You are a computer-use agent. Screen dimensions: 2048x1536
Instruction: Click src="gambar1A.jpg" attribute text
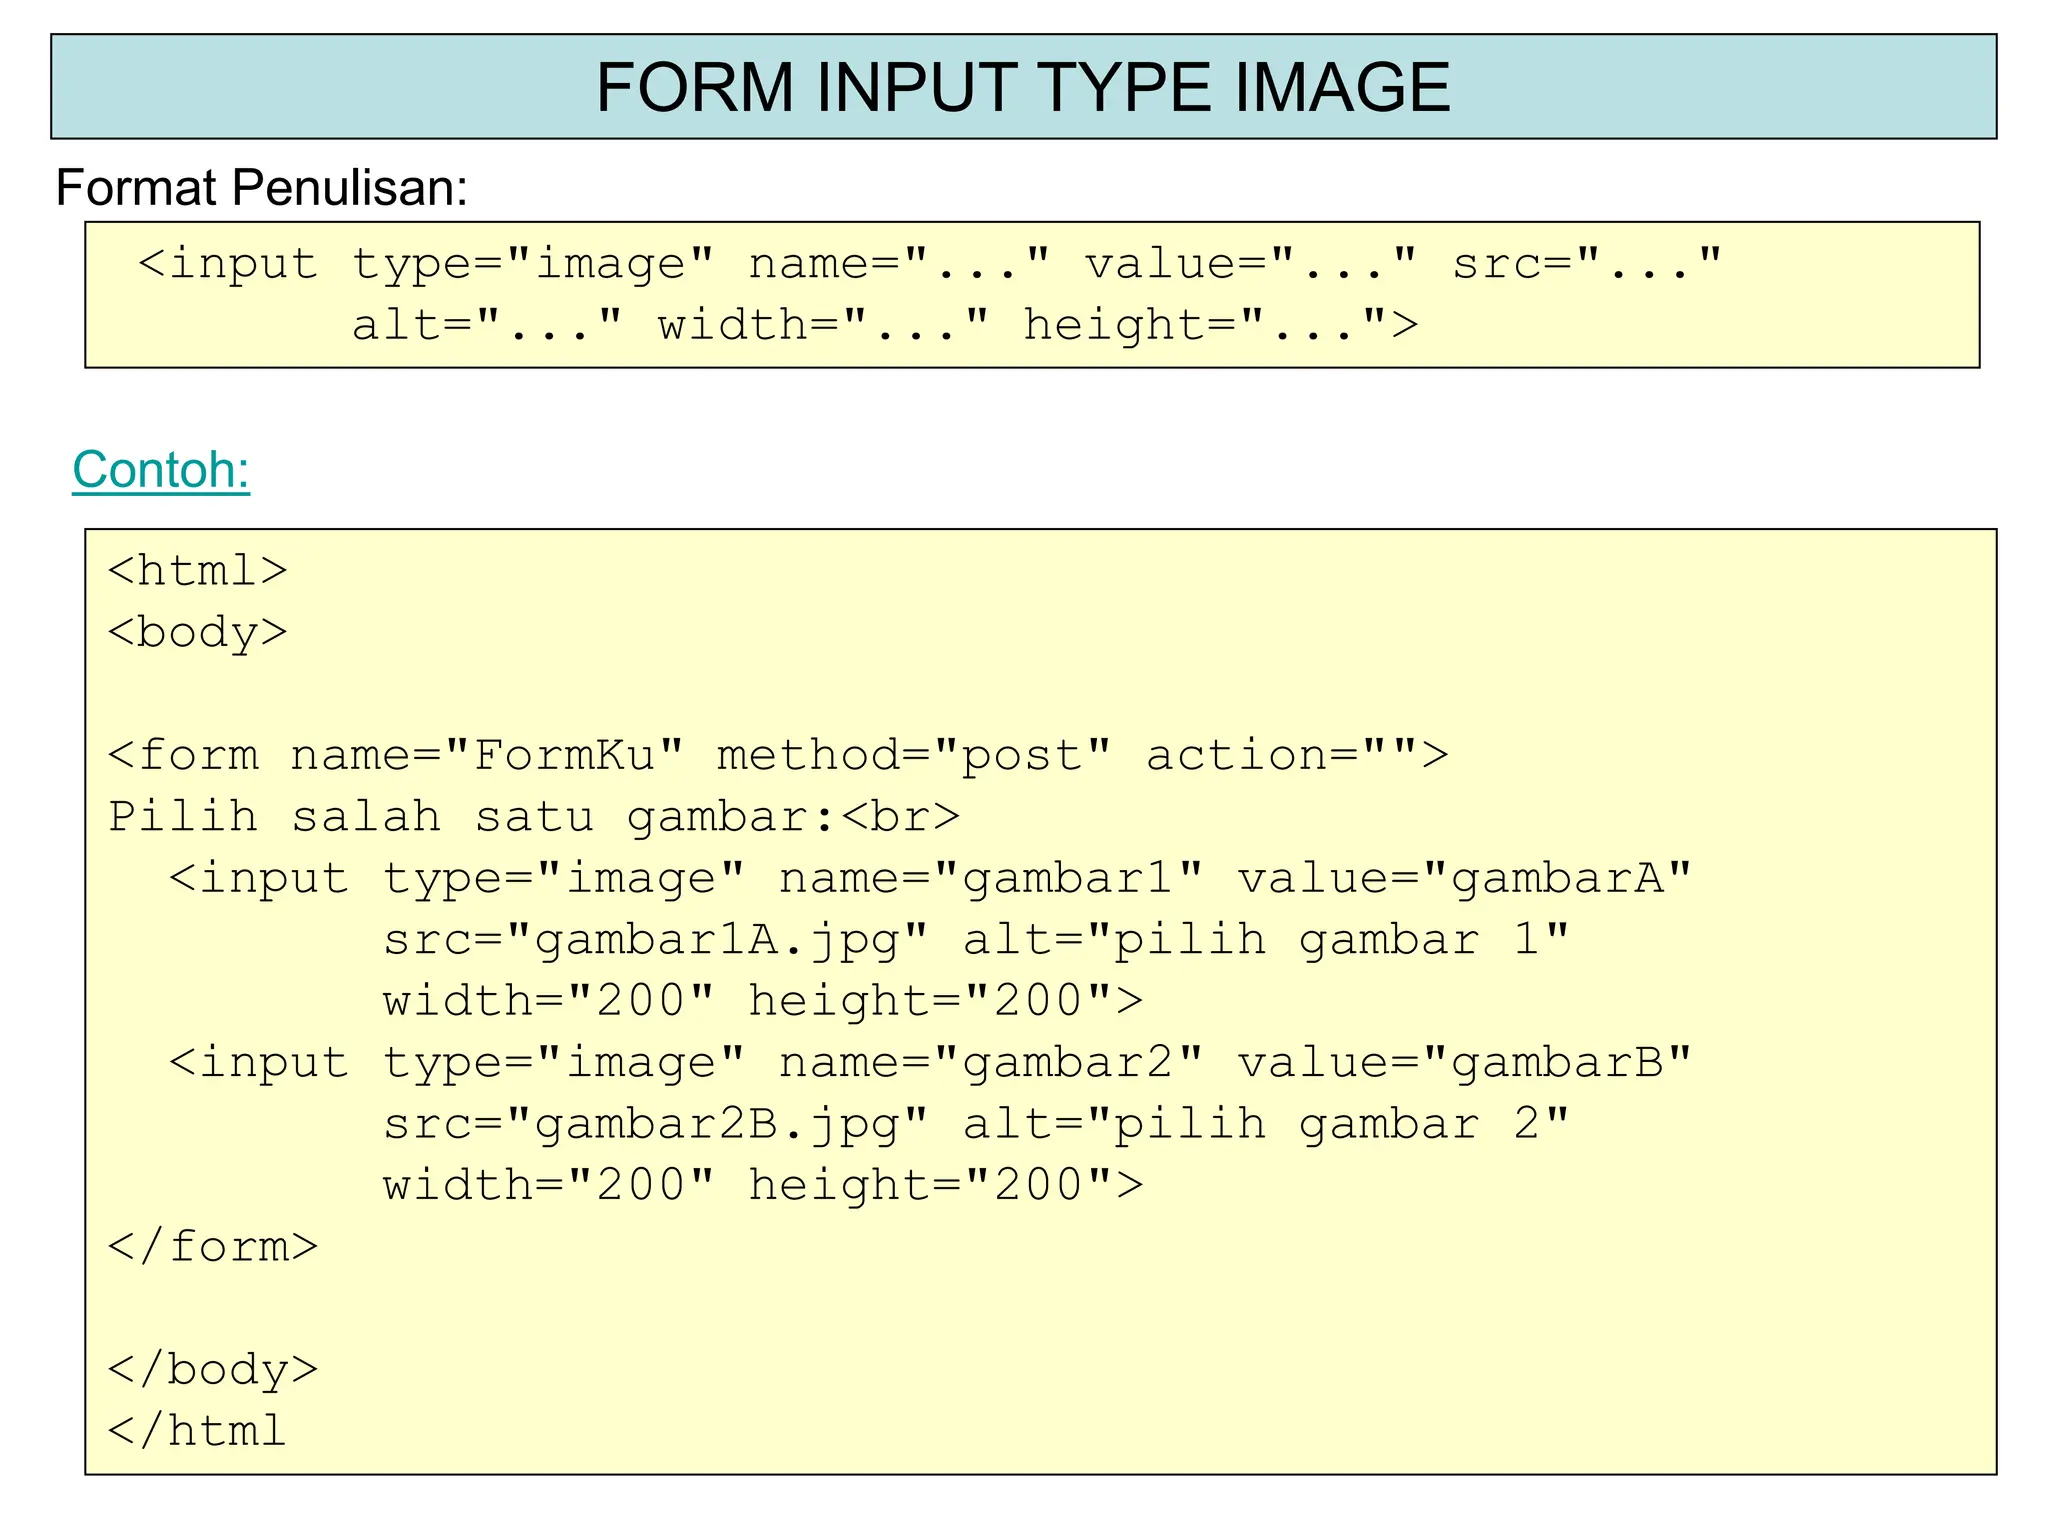tap(655, 940)
